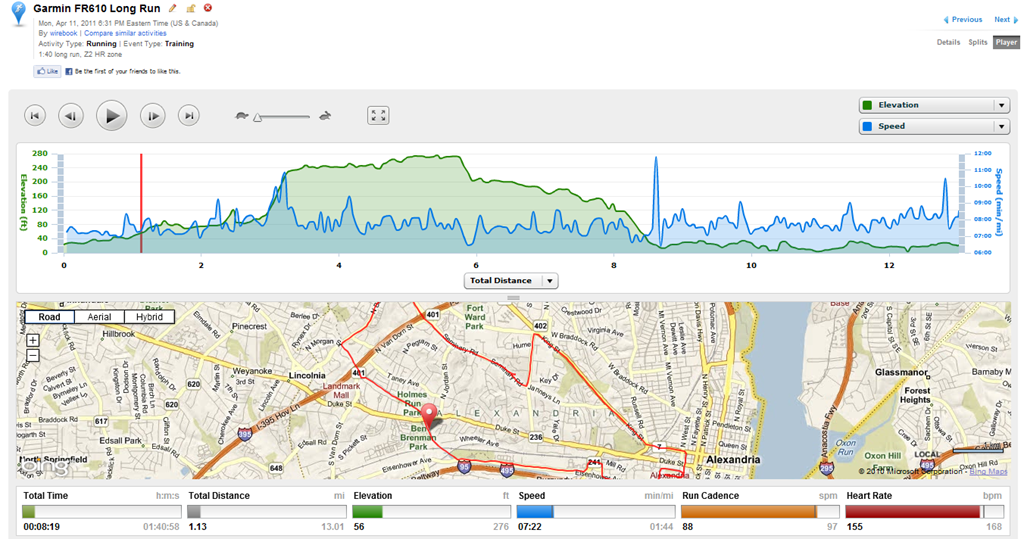Click the blue running activity pin icon
Image resolution: width=1024 pixels, height=539 pixels.
20,14
